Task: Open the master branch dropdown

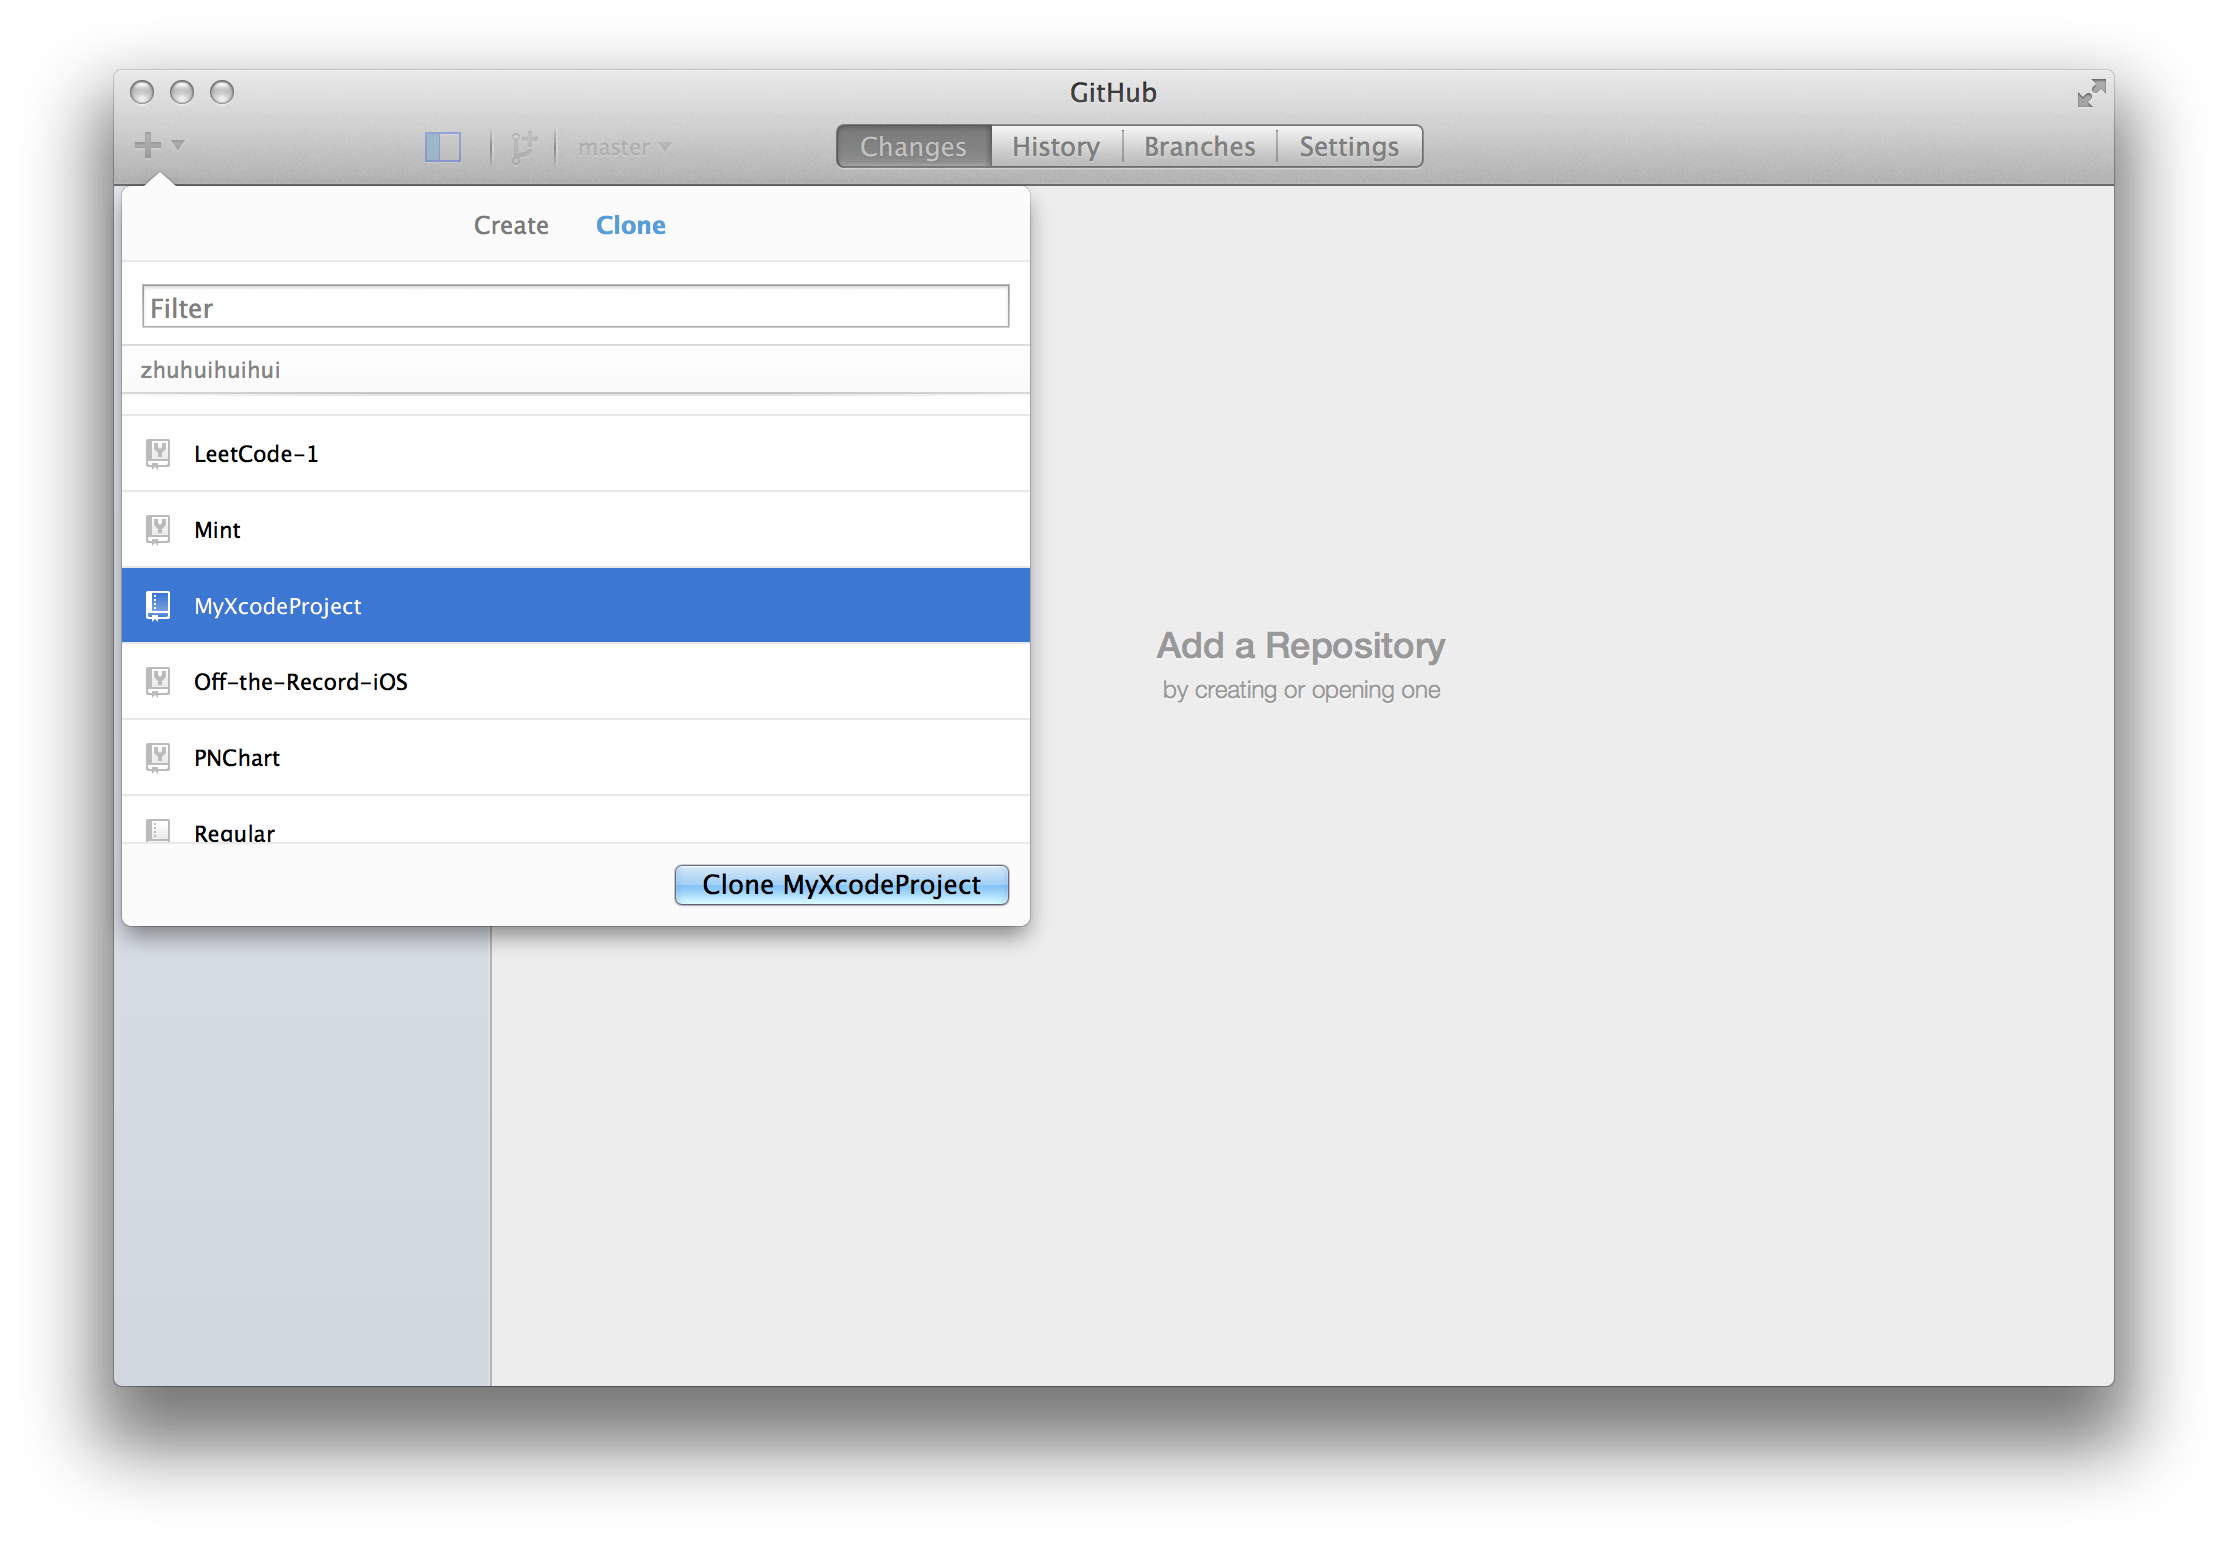Action: [624, 147]
